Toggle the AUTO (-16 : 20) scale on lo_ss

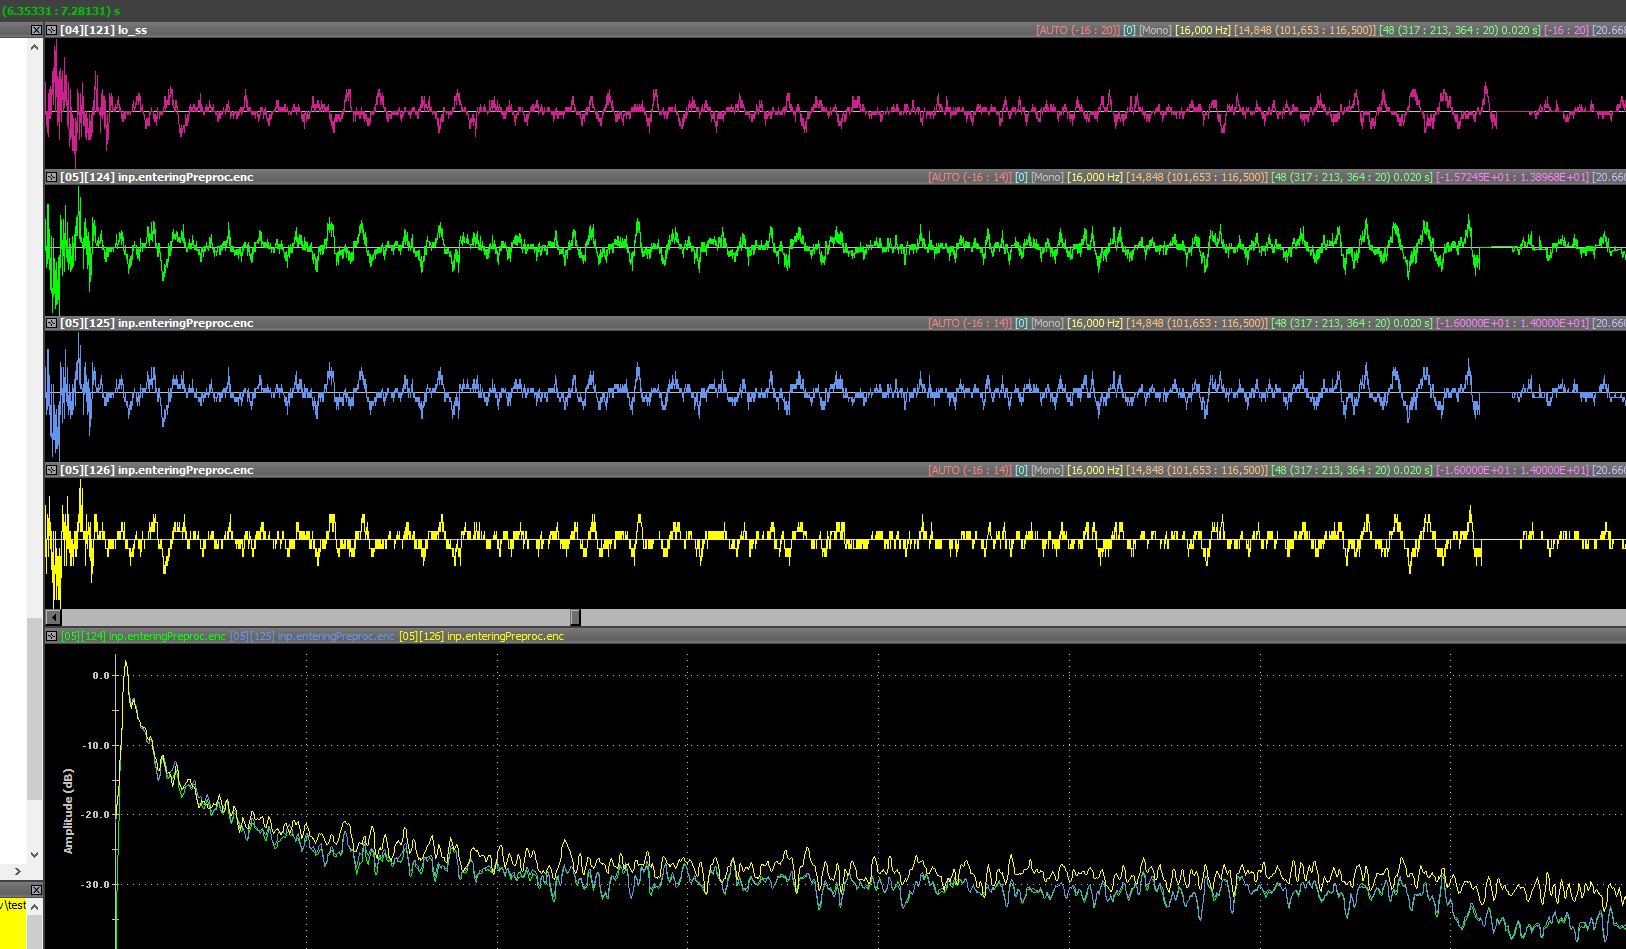pyautogui.click(x=1077, y=30)
